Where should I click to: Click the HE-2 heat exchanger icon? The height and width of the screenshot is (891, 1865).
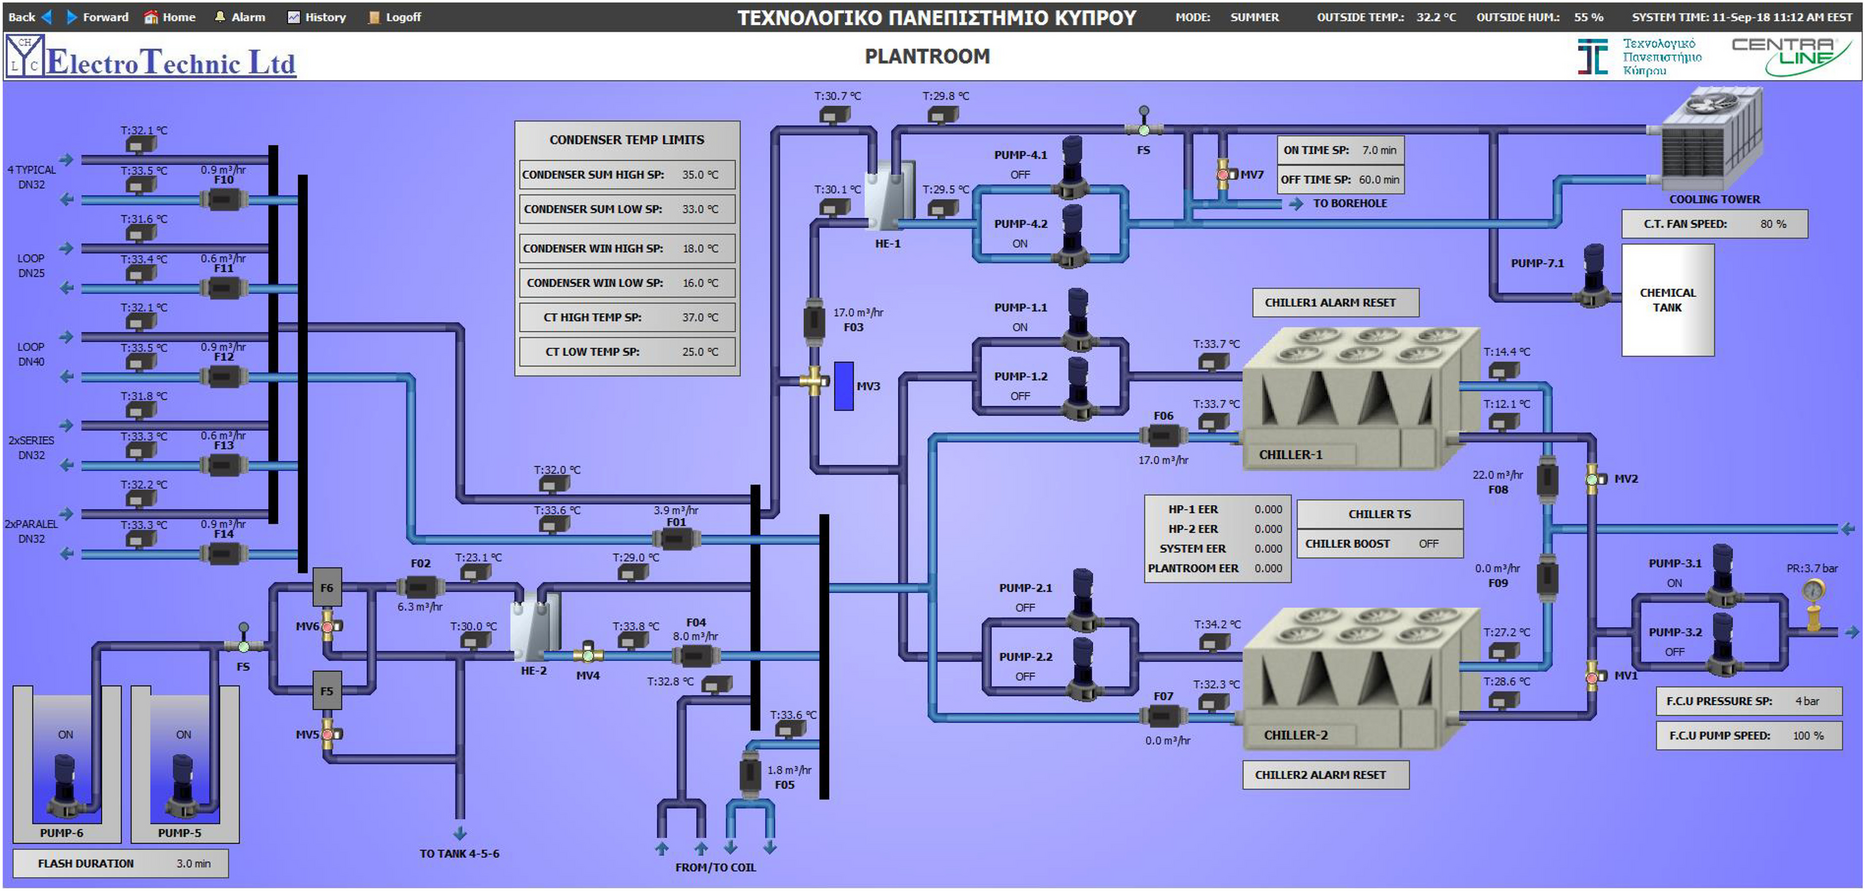point(535,626)
